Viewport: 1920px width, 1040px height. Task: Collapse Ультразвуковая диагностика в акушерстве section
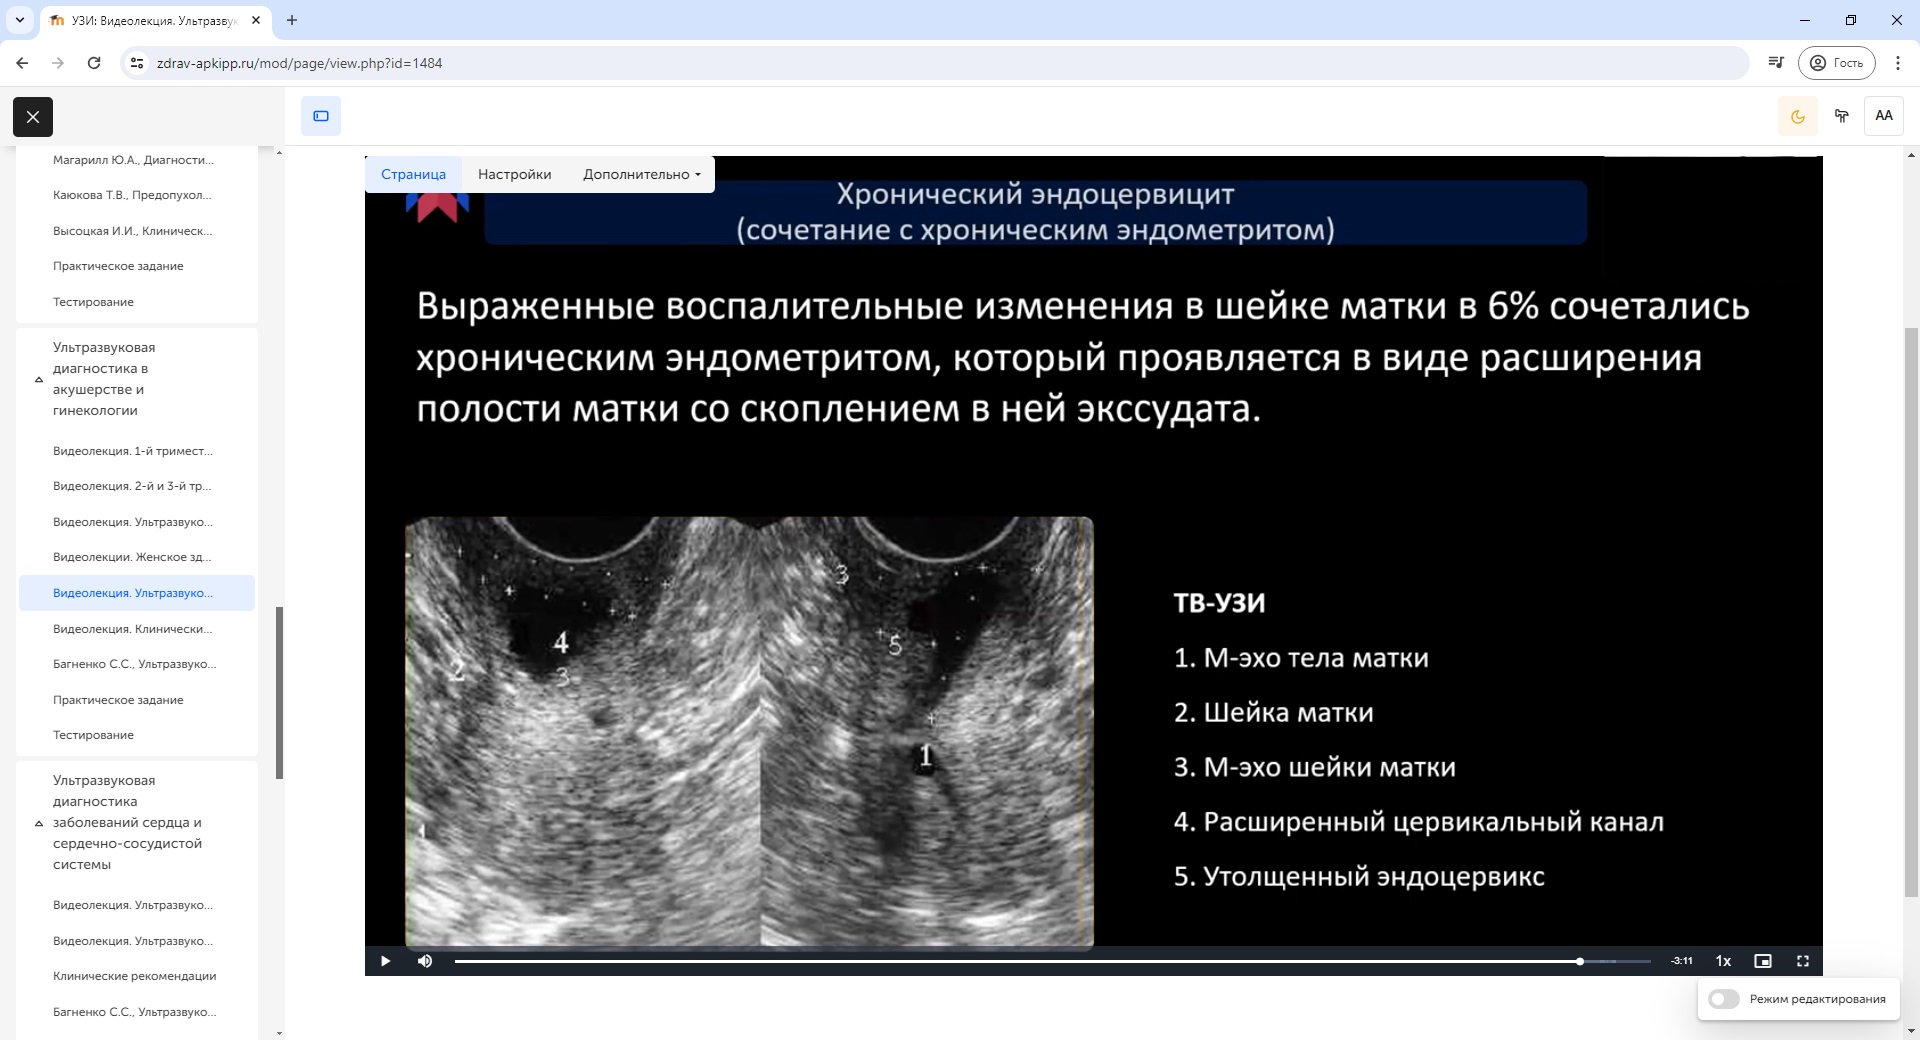(39, 379)
